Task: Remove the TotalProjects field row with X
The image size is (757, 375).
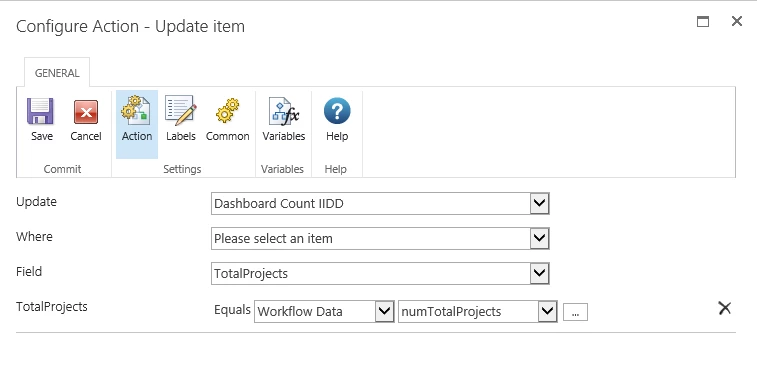Action: pos(725,308)
